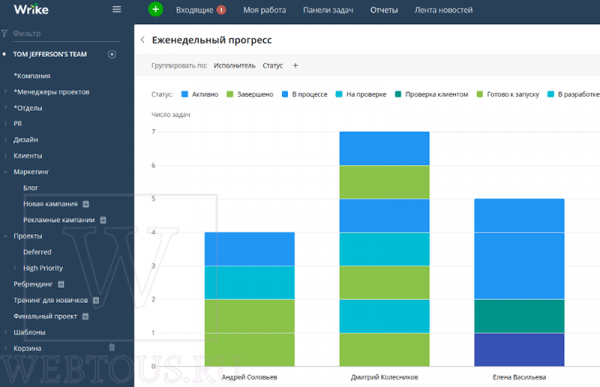This screenshot has width=600, height=387.
Task: Expand the High Priority folder
Action: tap(15, 268)
